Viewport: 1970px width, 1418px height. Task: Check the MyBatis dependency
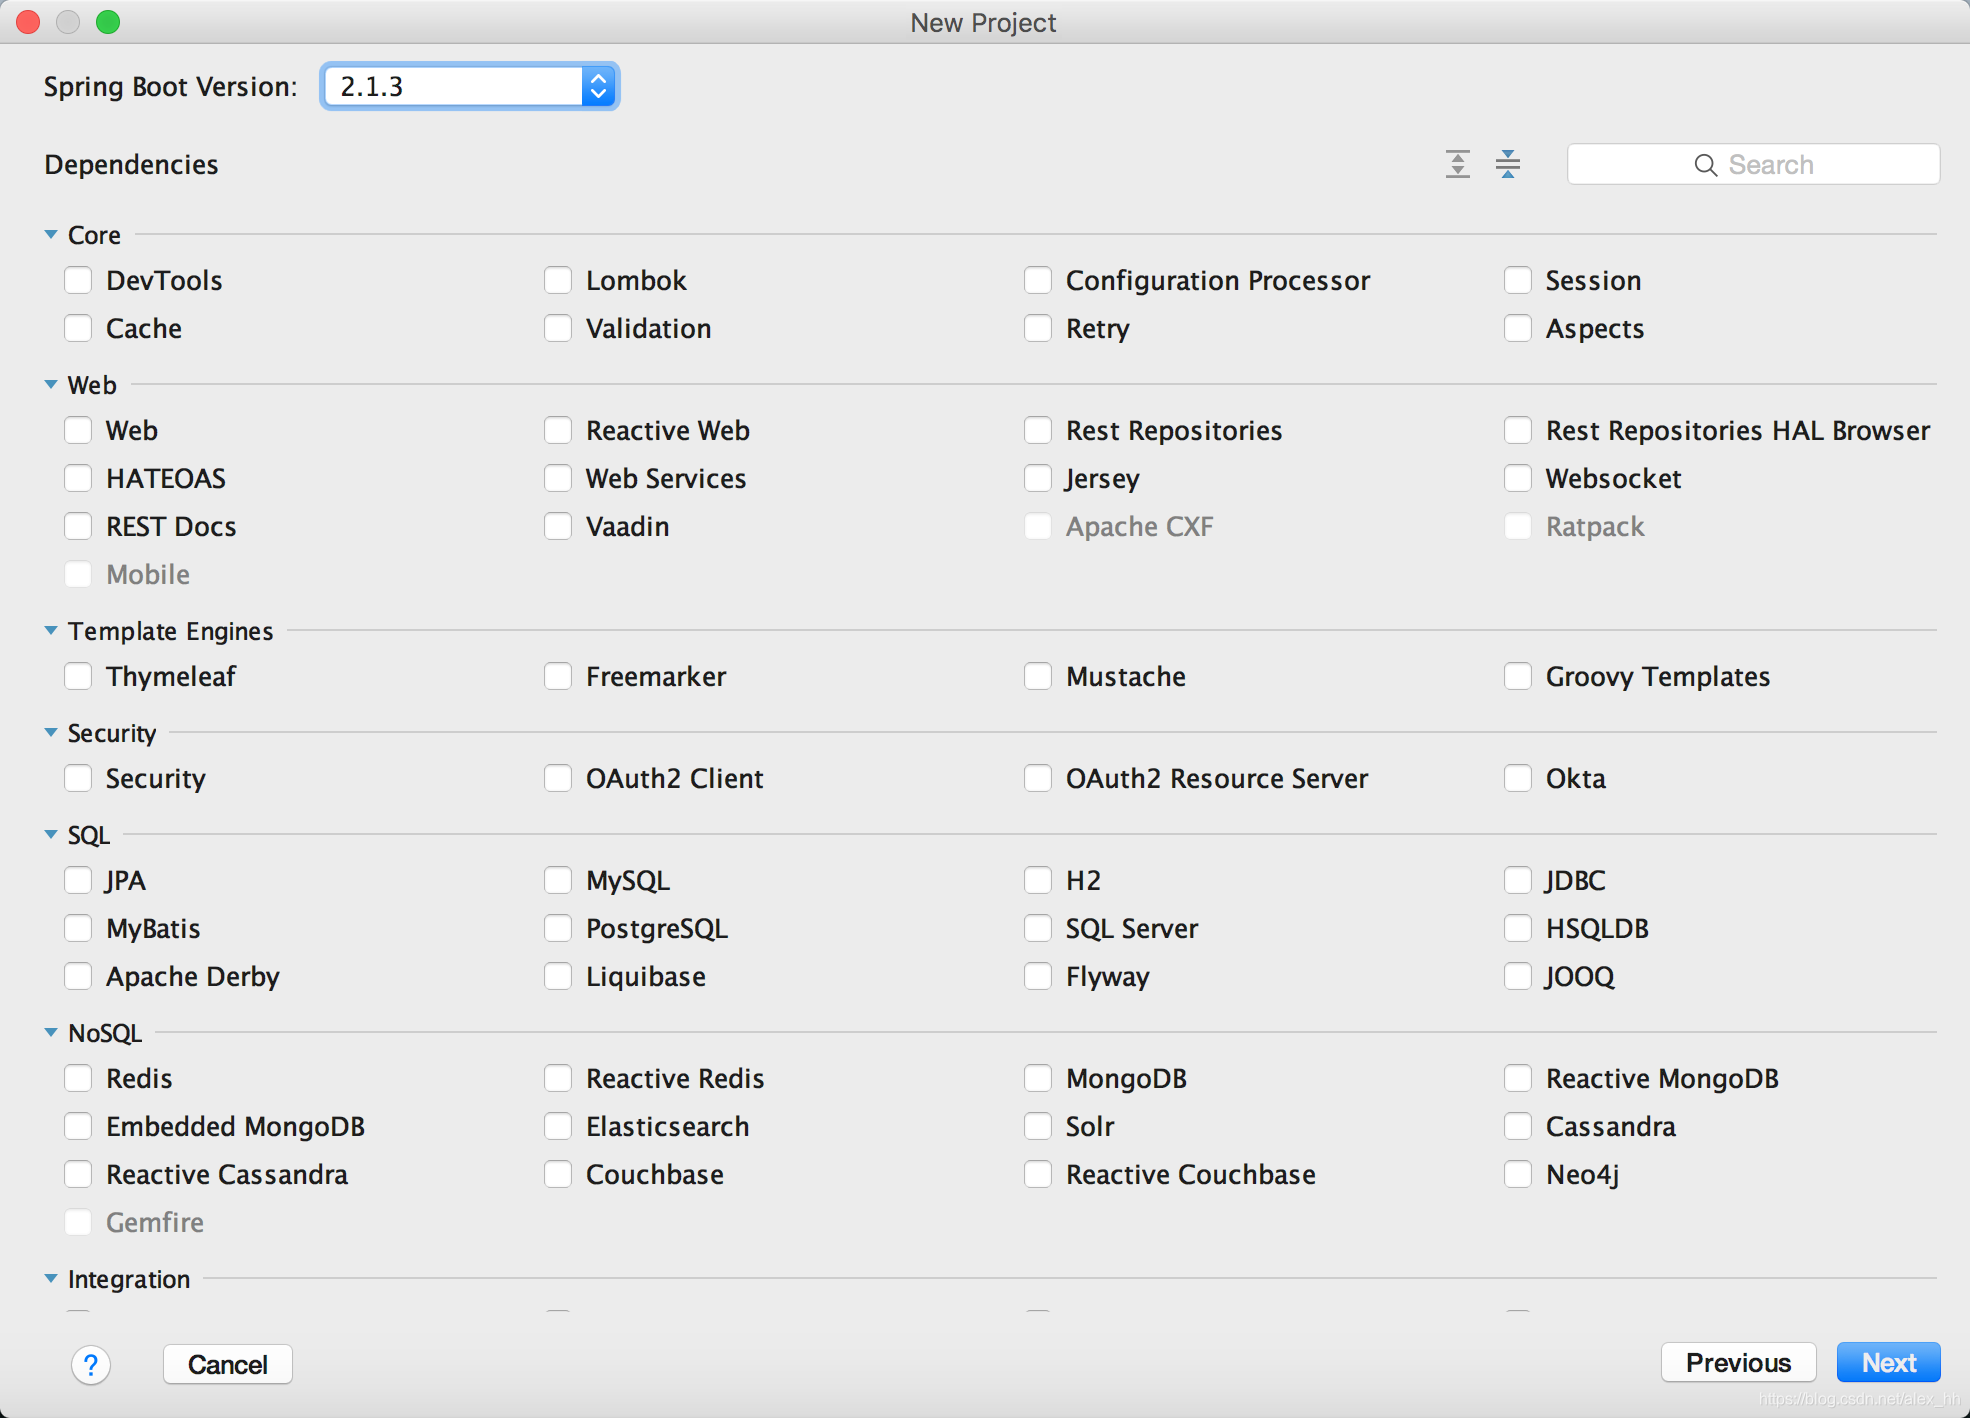(78, 928)
